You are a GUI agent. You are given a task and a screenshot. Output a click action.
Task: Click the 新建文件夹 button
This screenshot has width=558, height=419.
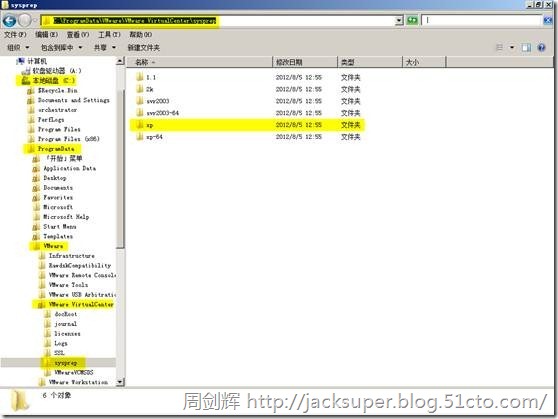[x=144, y=47]
